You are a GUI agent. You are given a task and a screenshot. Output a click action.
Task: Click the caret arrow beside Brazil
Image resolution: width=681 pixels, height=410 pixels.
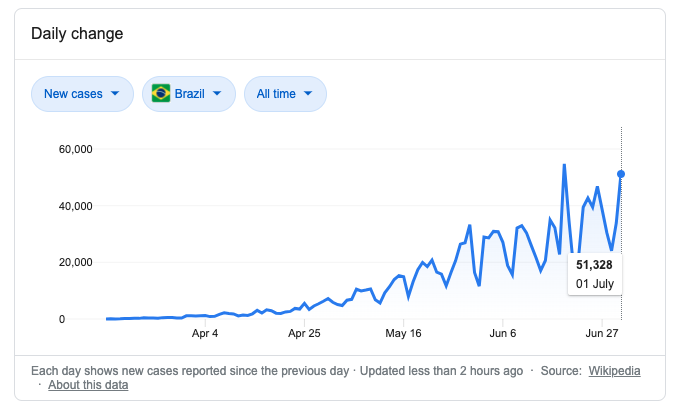pyautogui.click(x=219, y=94)
